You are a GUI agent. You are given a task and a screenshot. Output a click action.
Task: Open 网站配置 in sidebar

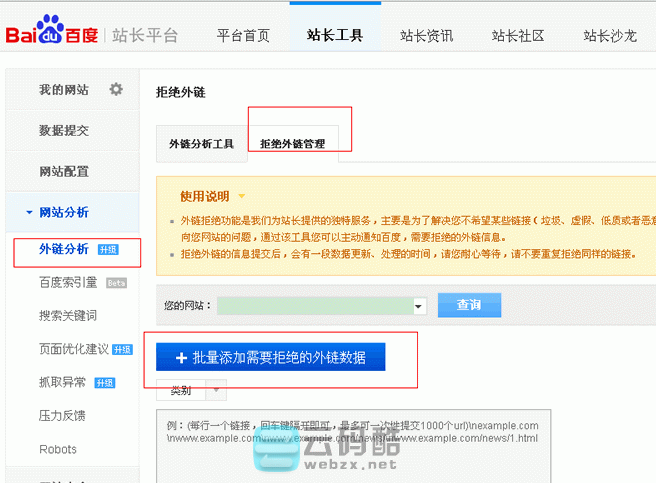point(64,172)
